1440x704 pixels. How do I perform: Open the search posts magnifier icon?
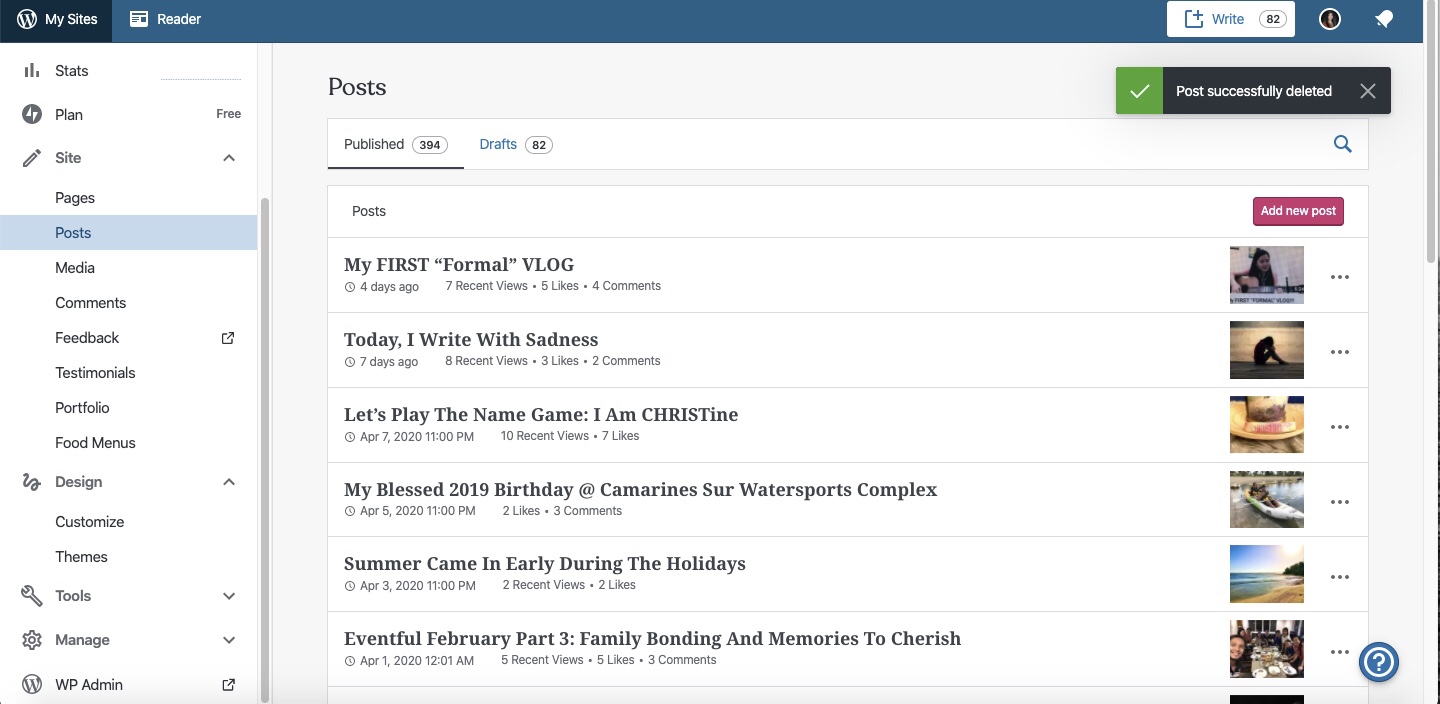[1342, 144]
